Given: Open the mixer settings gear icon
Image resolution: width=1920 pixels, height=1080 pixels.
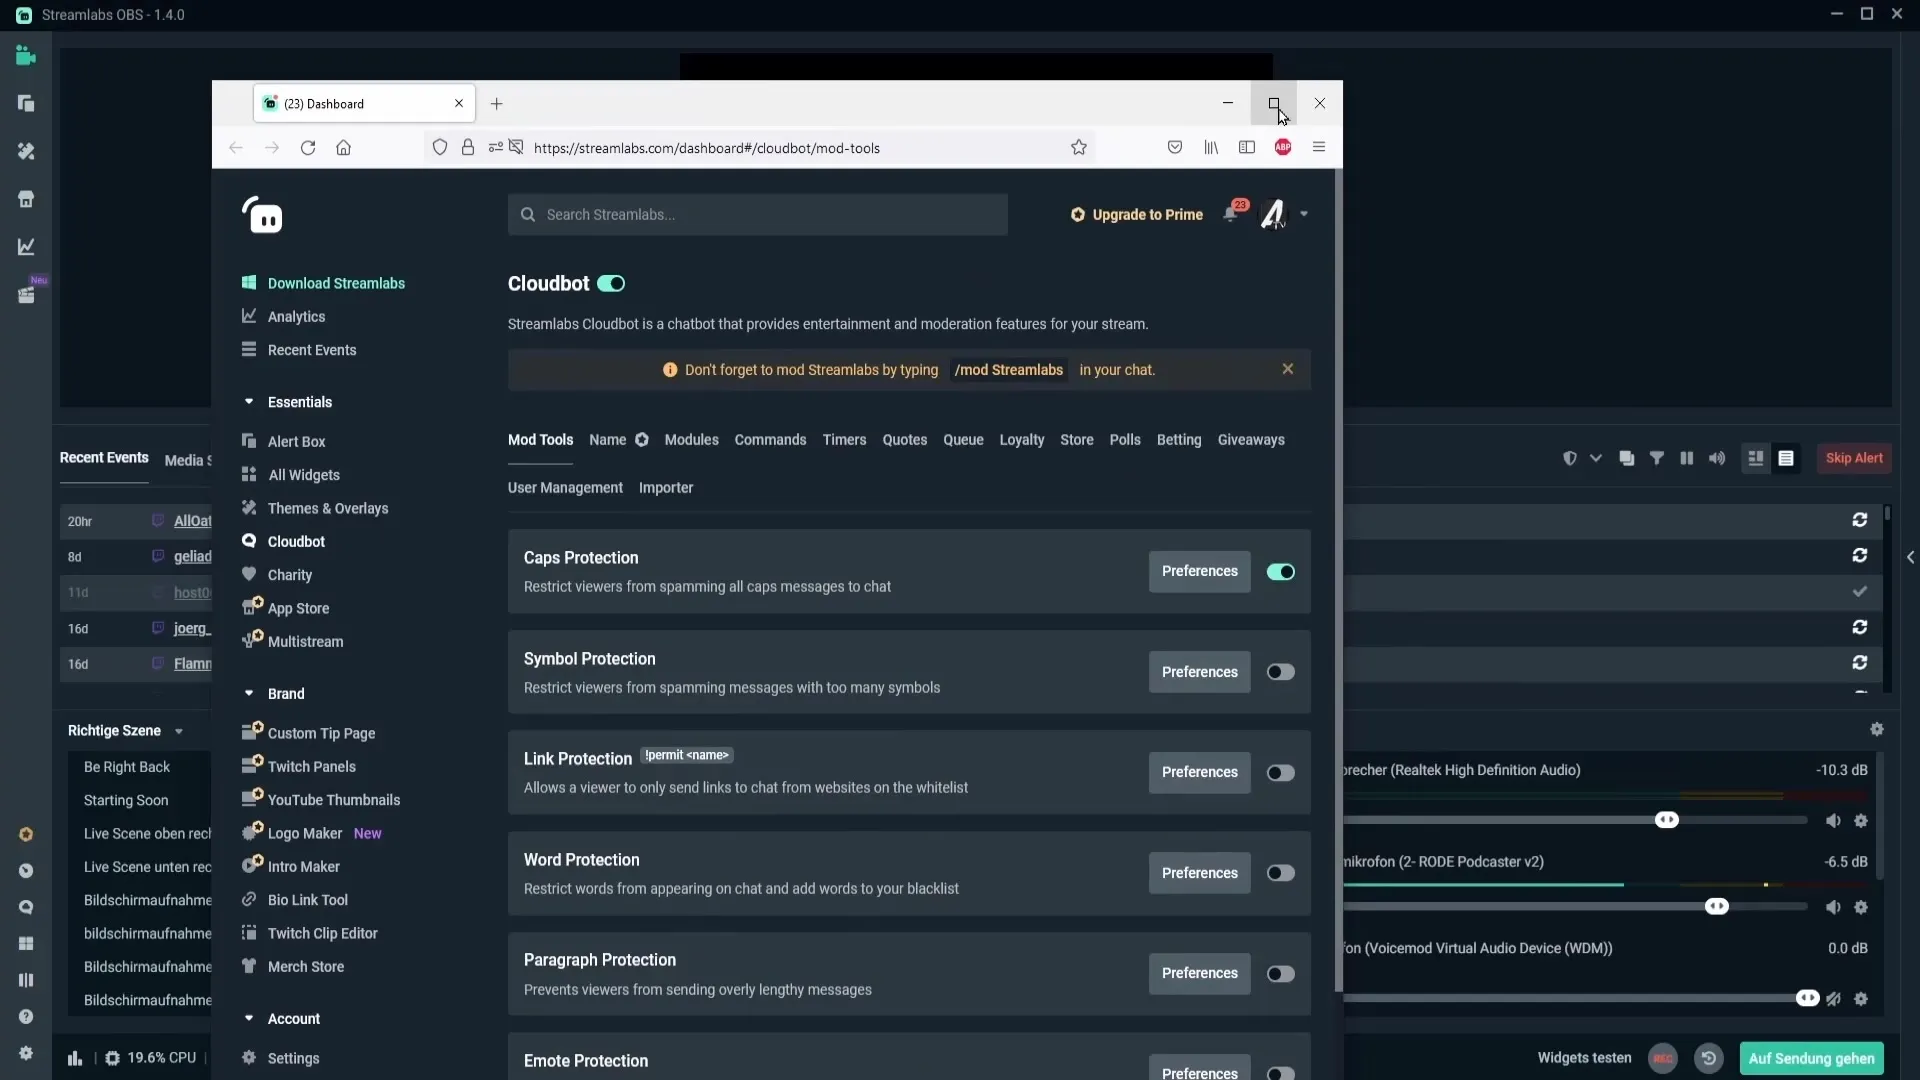Looking at the screenshot, I should (x=1877, y=729).
